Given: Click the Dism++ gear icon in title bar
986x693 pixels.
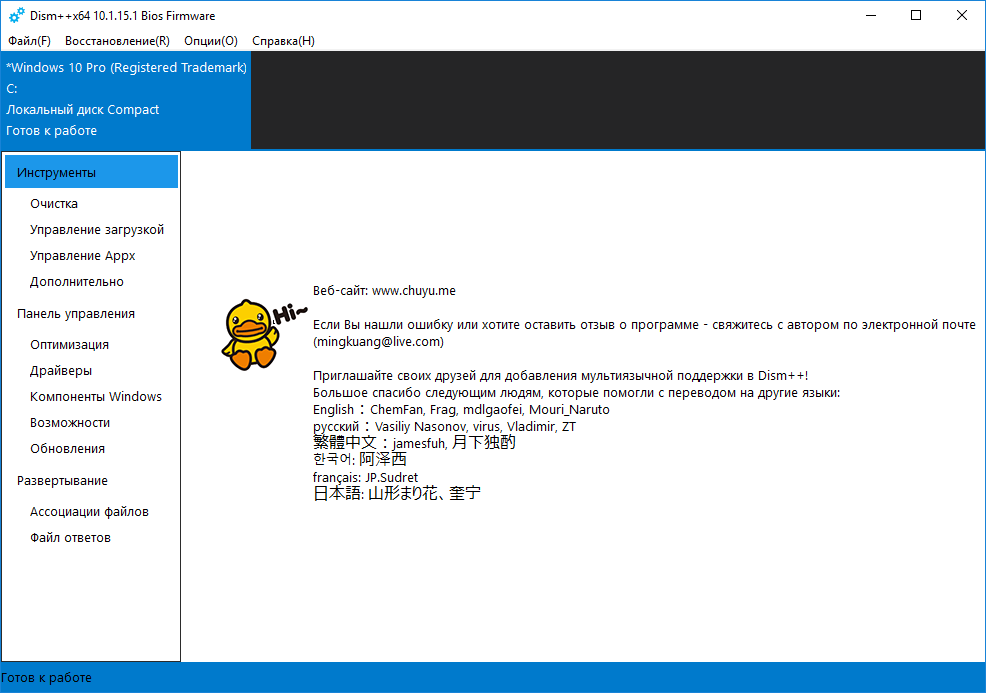Looking at the screenshot, I should click(x=16, y=15).
